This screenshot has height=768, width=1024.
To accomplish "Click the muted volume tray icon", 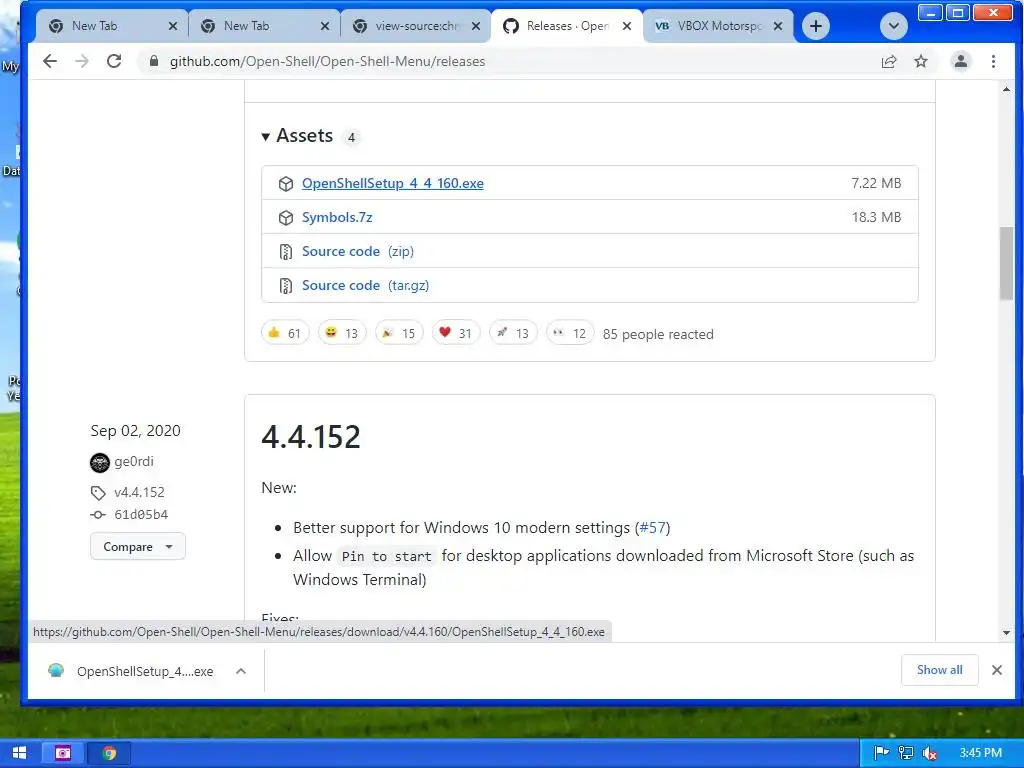I will coord(931,754).
